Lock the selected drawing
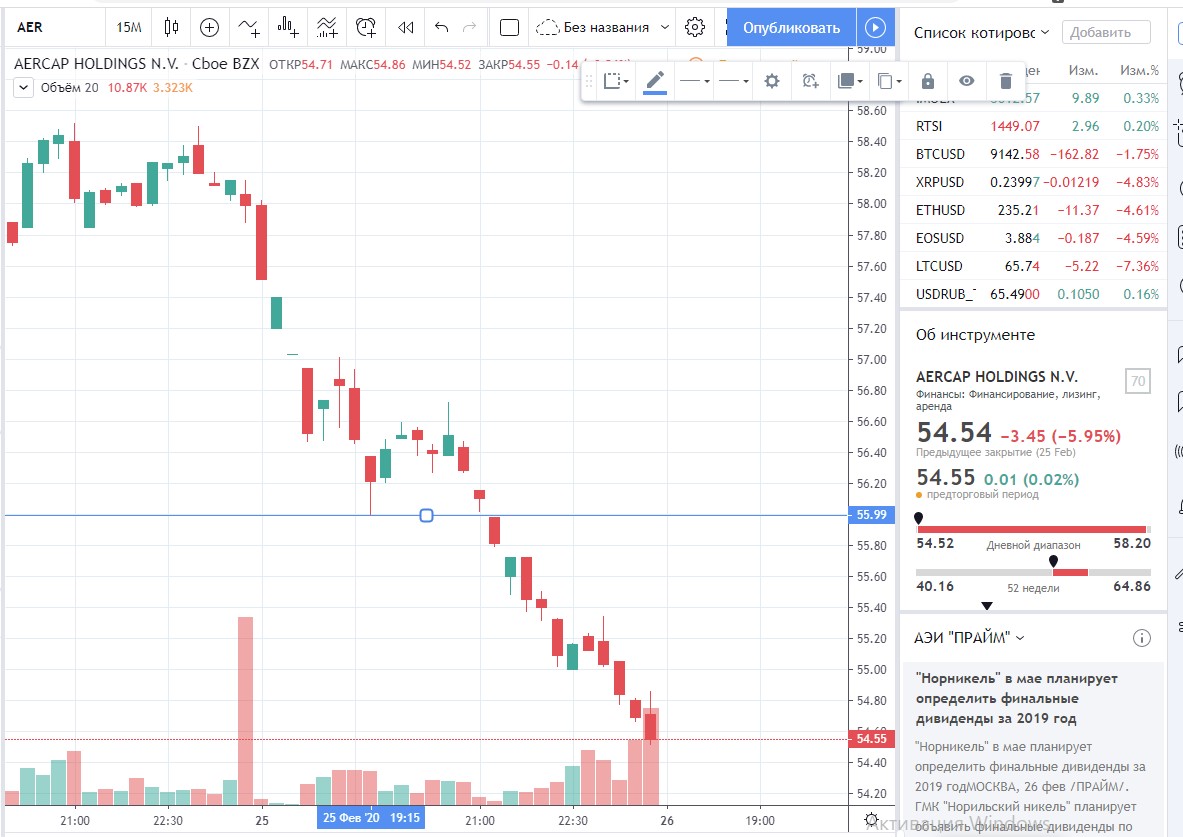1183x837 pixels. (928, 81)
